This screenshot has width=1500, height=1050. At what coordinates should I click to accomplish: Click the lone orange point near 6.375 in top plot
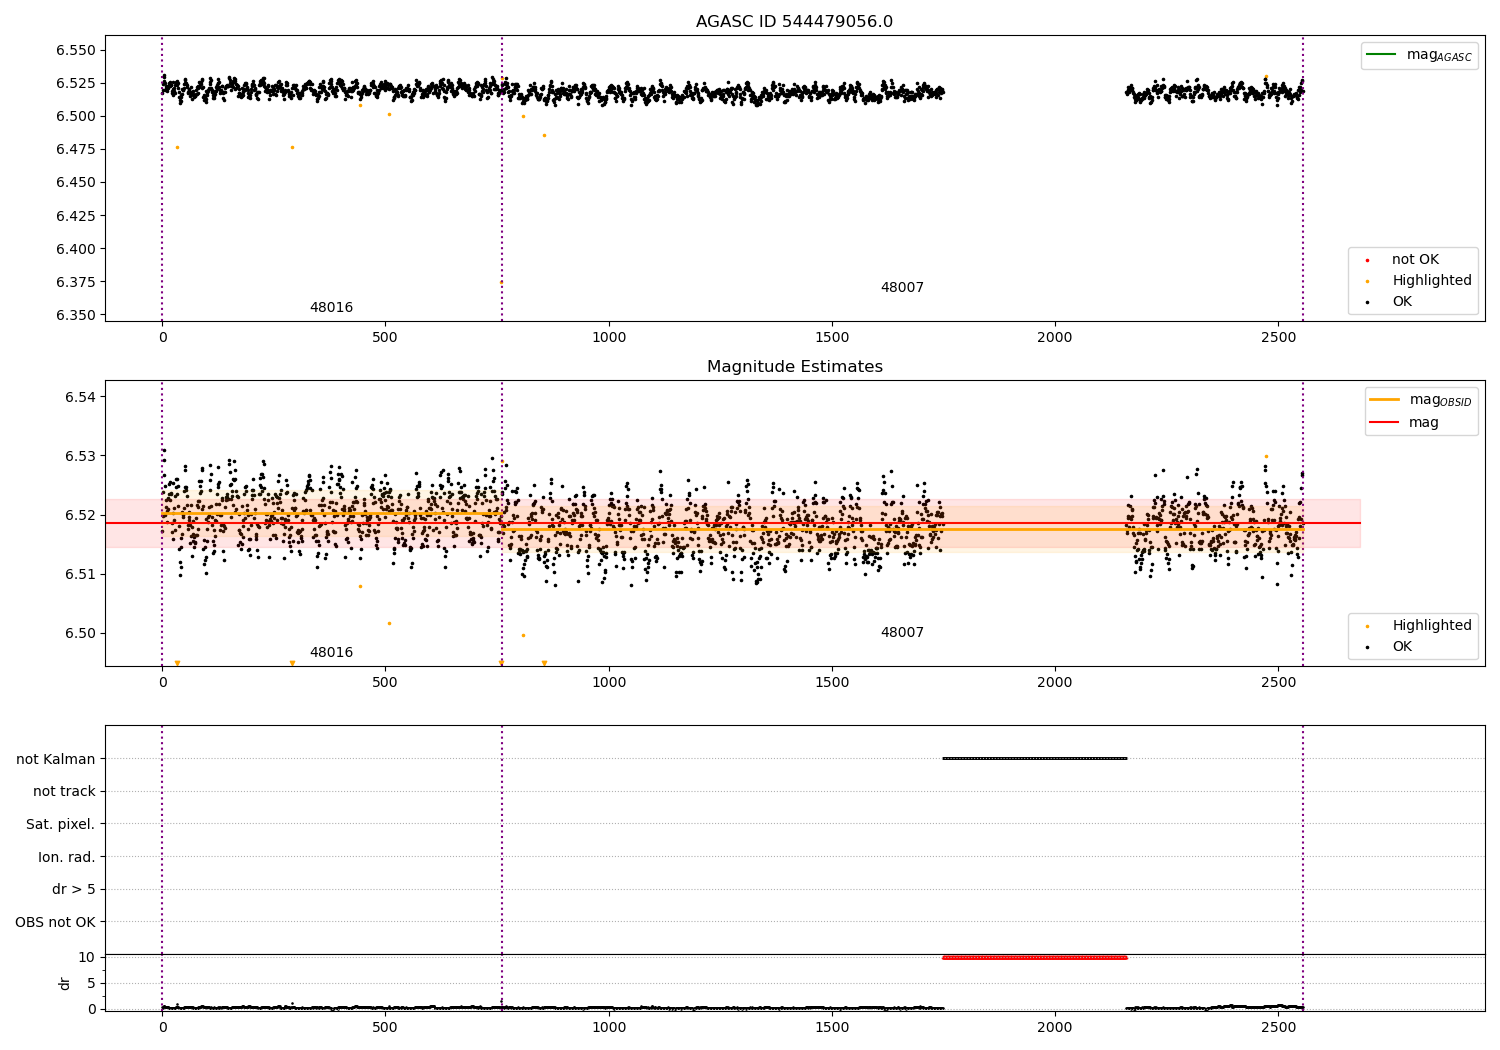[x=501, y=282]
